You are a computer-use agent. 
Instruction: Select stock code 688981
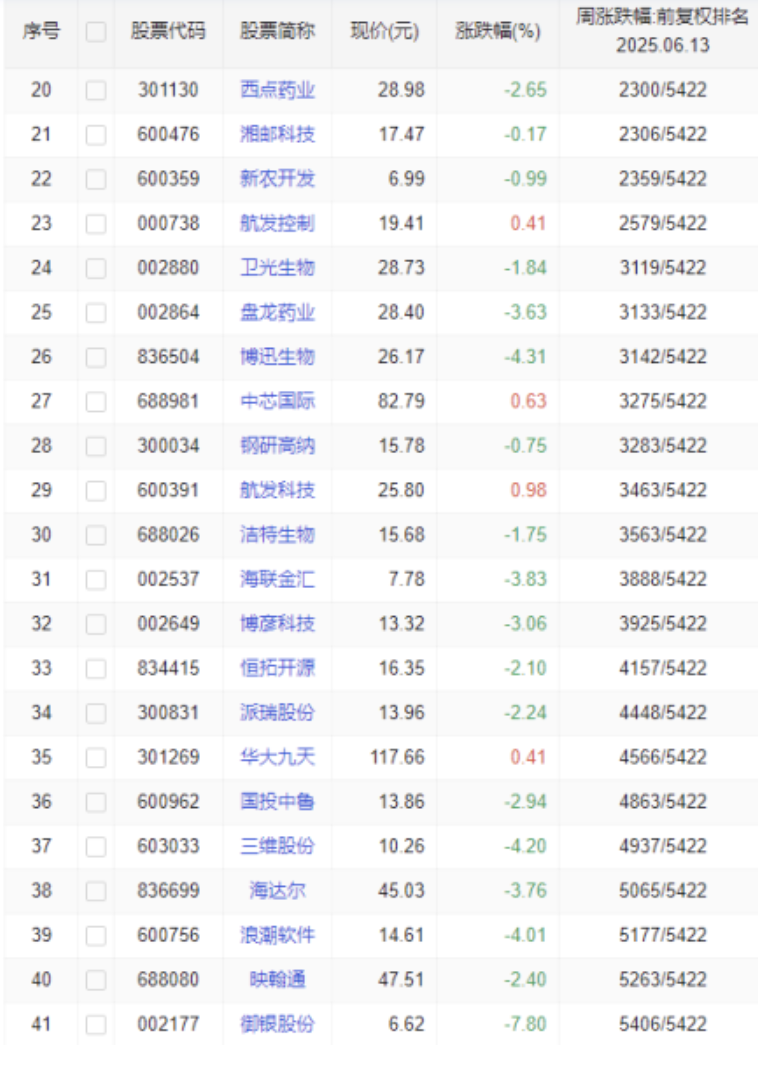(168, 401)
